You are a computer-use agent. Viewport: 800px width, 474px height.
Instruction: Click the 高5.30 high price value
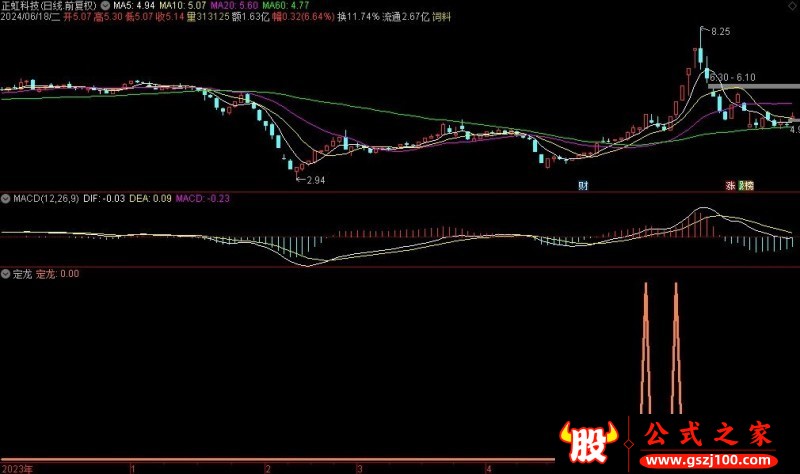click(108, 17)
